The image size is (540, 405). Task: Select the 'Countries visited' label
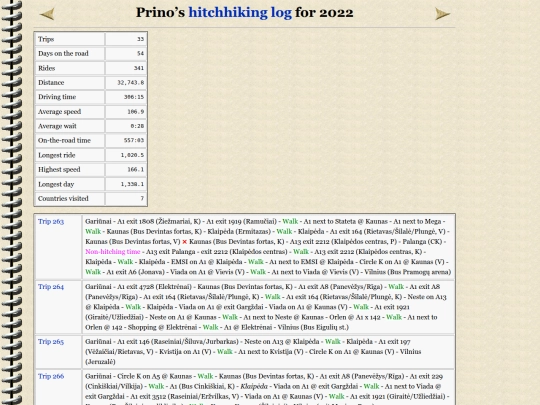63,199
